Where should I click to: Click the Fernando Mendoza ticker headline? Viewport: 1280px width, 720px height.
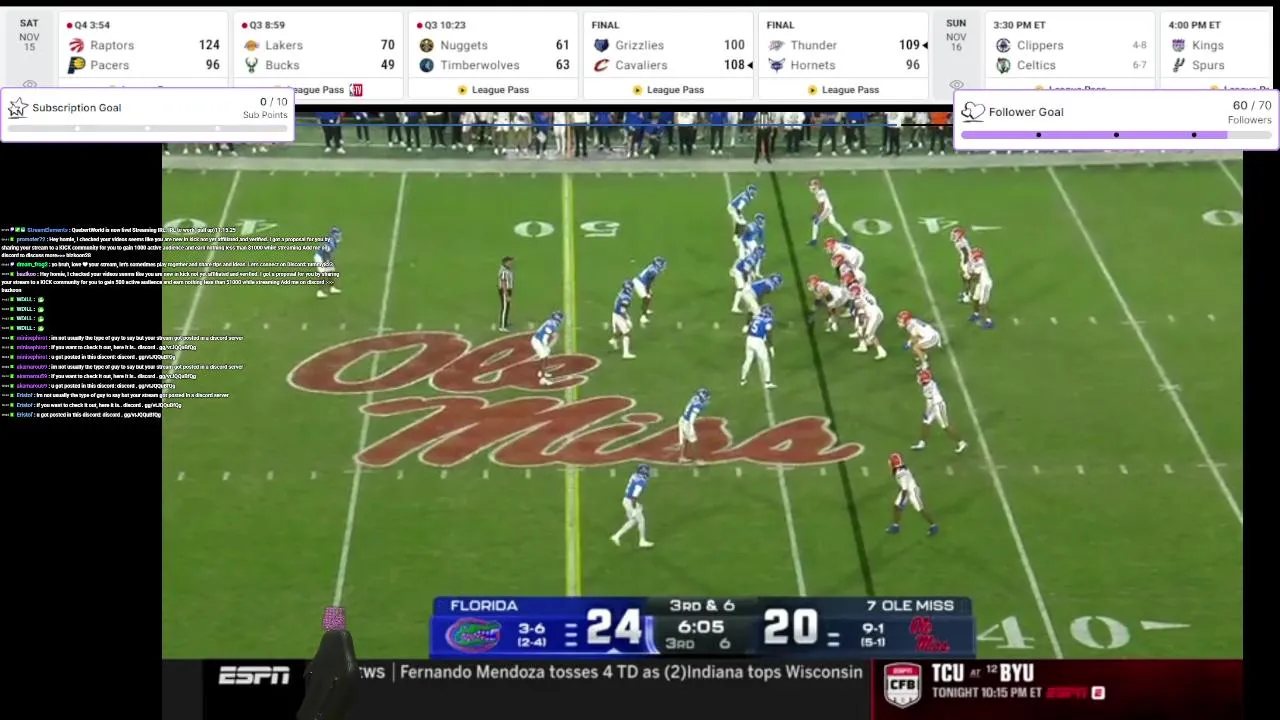click(631, 672)
